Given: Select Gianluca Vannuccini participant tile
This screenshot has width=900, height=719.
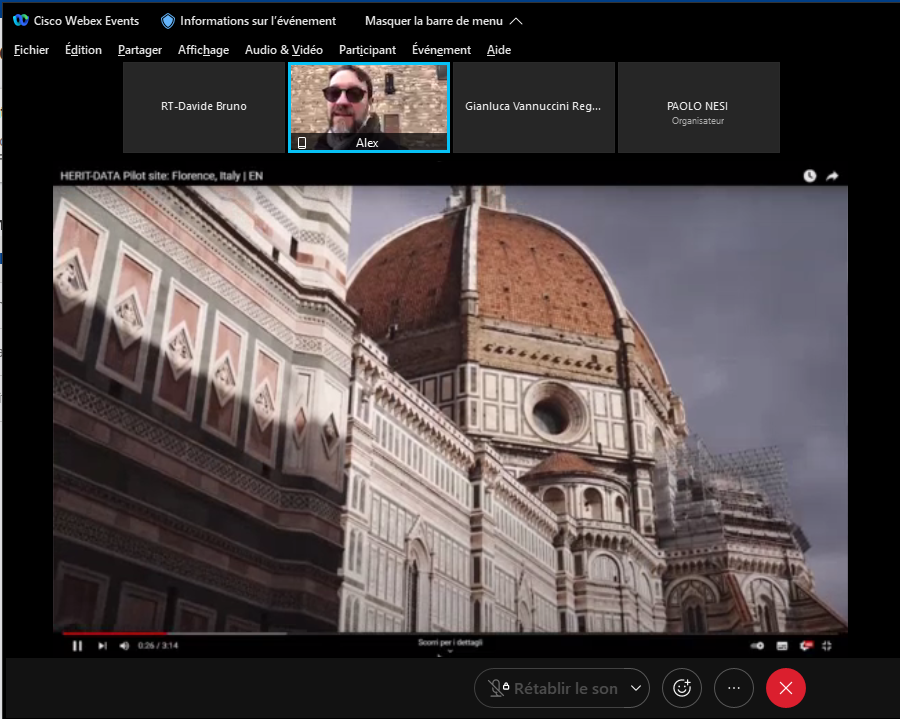Looking at the screenshot, I should click(x=534, y=107).
